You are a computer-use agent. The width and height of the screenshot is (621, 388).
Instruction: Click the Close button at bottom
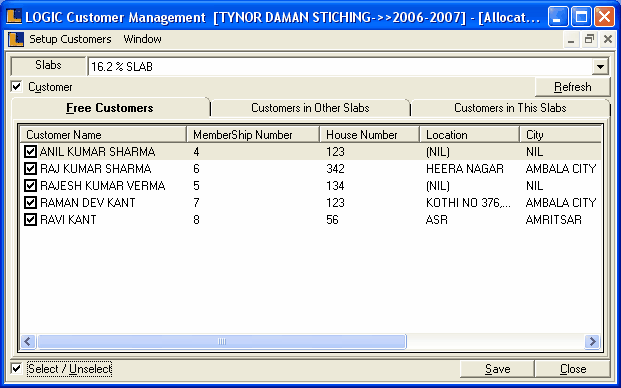coord(573,369)
